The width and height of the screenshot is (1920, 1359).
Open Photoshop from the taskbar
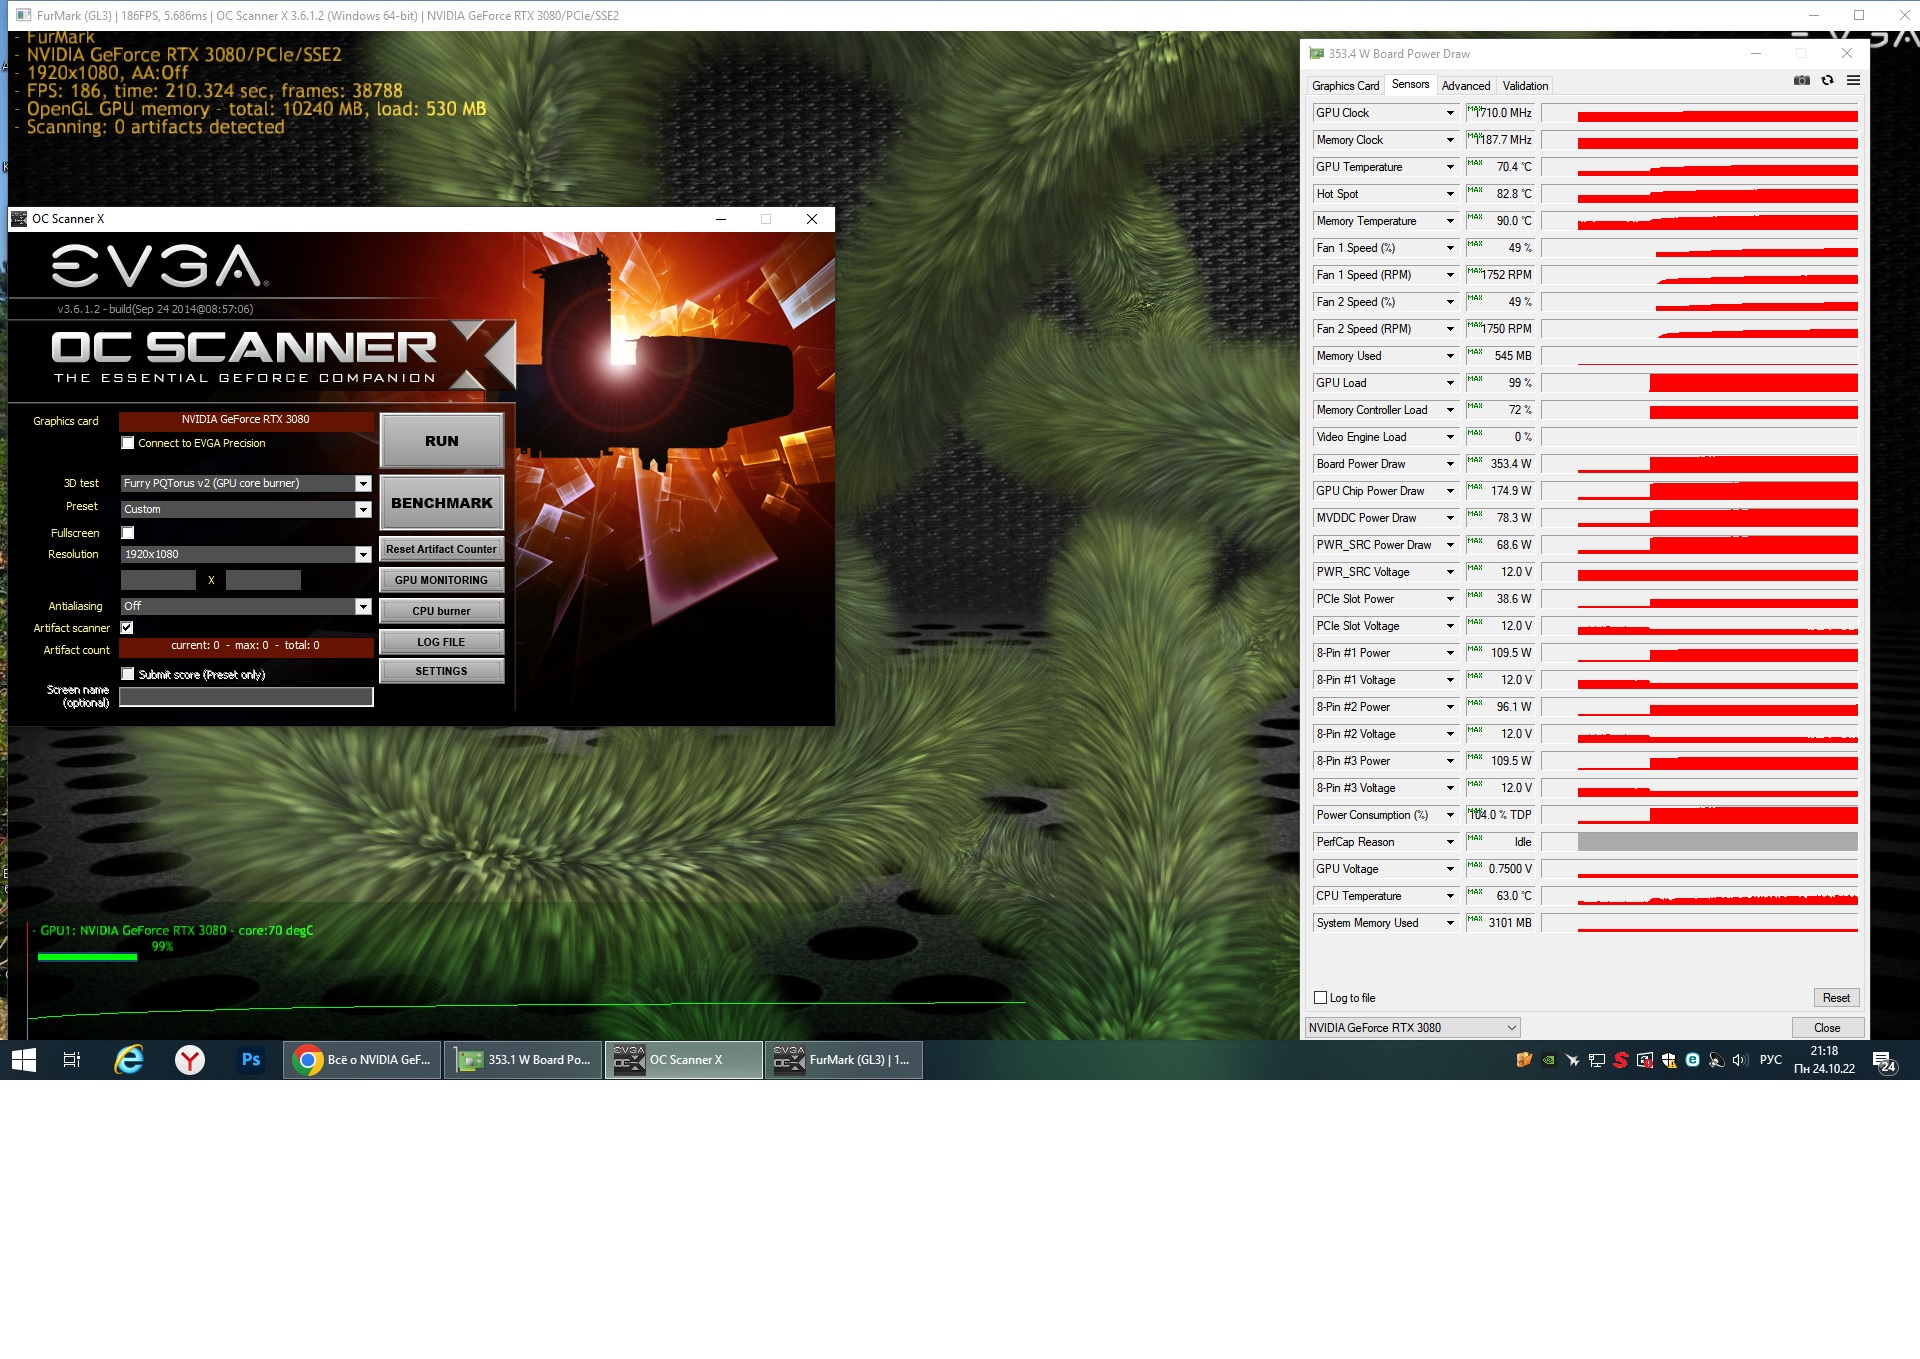click(x=250, y=1060)
